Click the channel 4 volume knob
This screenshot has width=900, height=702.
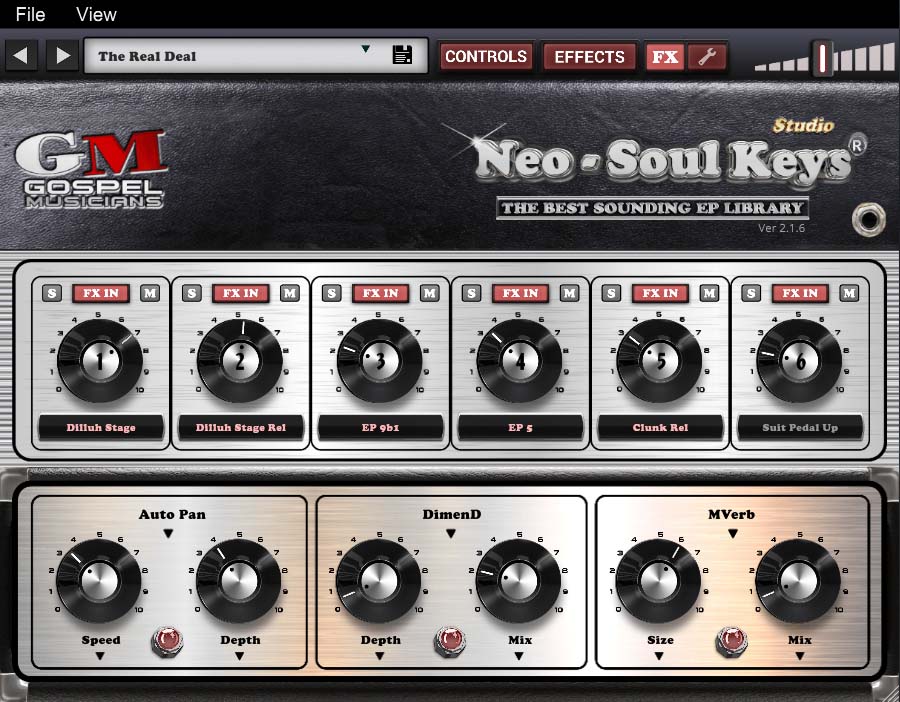519,361
